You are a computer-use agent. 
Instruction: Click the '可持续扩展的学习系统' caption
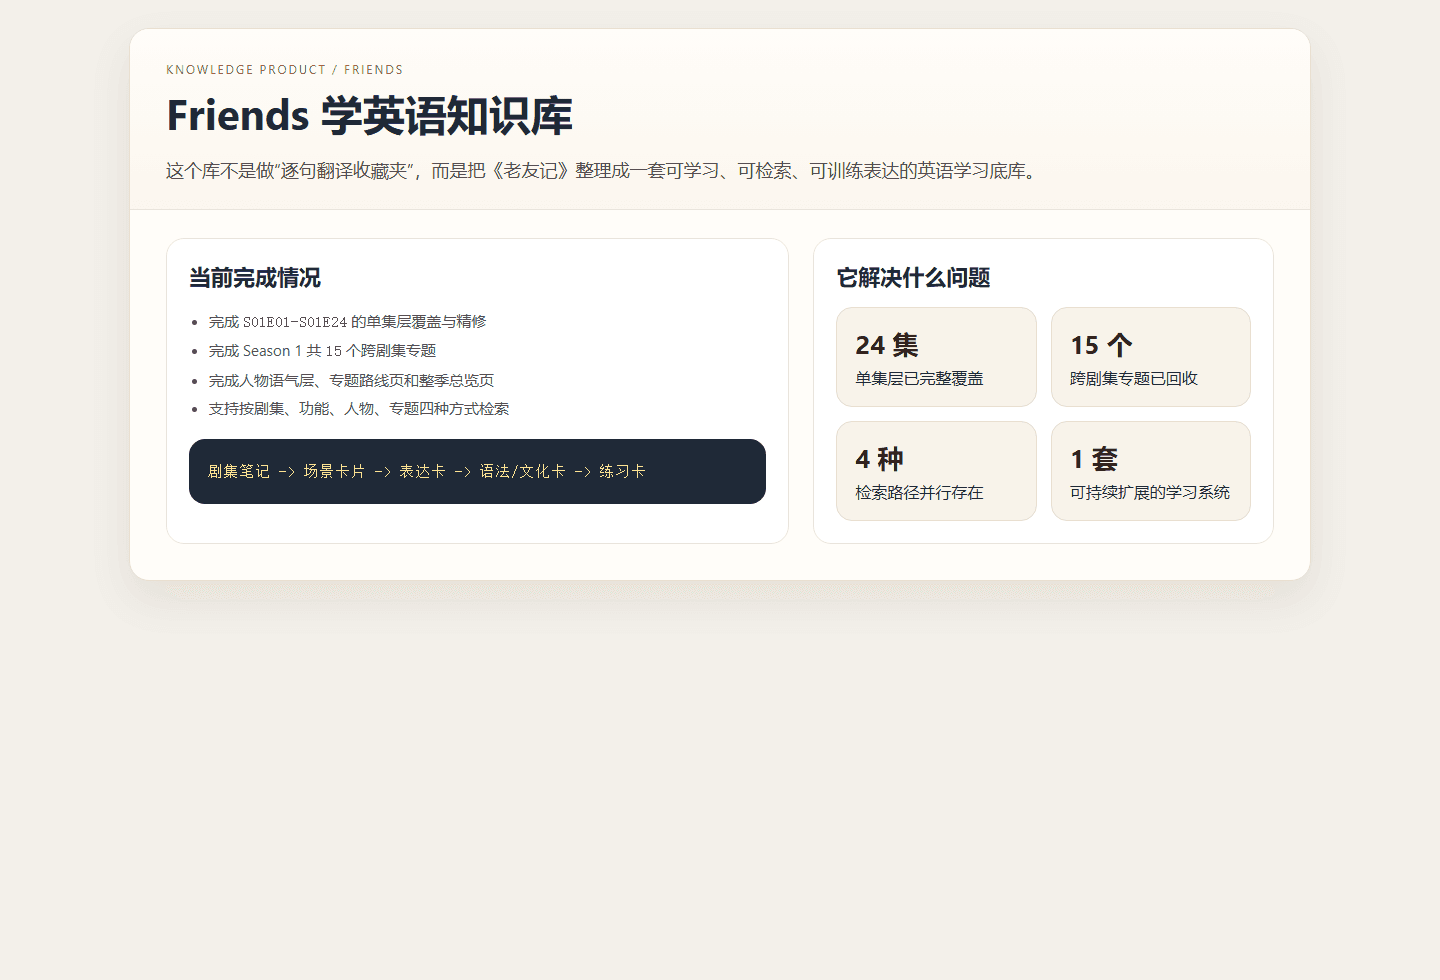(1150, 493)
